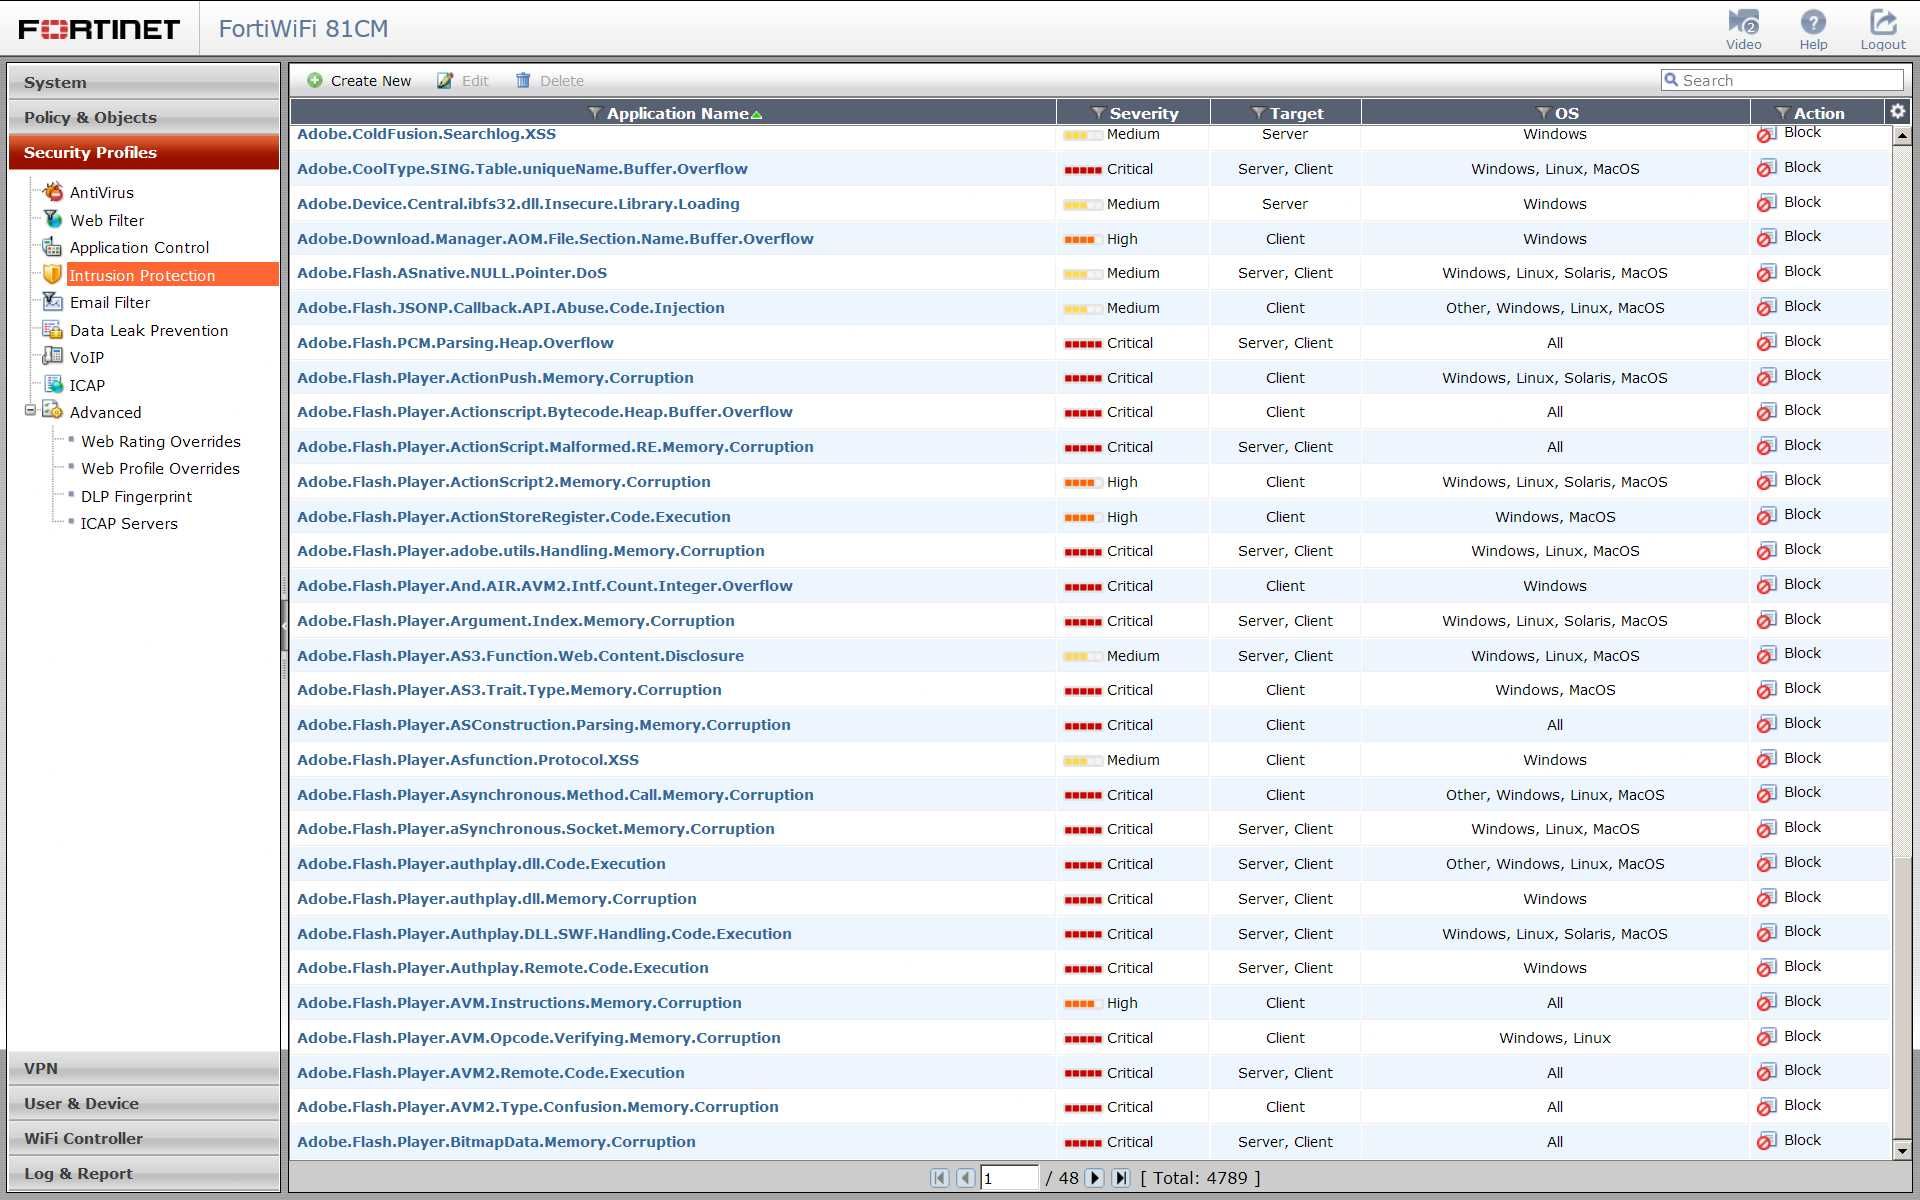Expand the WiFi Controller section
The image size is (1920, 1200).
coord(143,1138)
